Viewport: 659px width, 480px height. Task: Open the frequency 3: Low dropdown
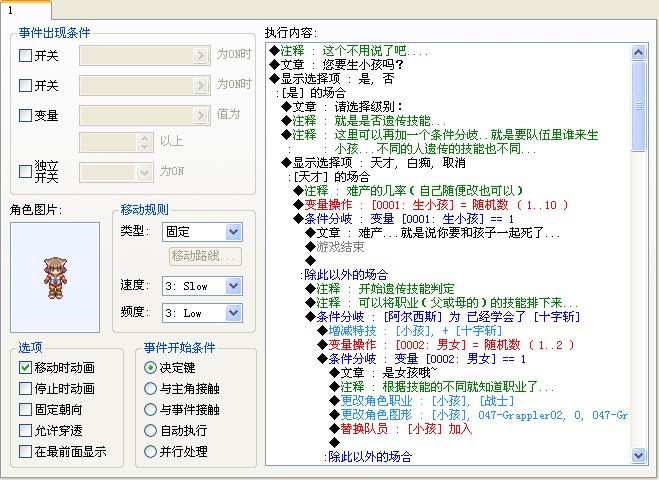click(233, 313)
